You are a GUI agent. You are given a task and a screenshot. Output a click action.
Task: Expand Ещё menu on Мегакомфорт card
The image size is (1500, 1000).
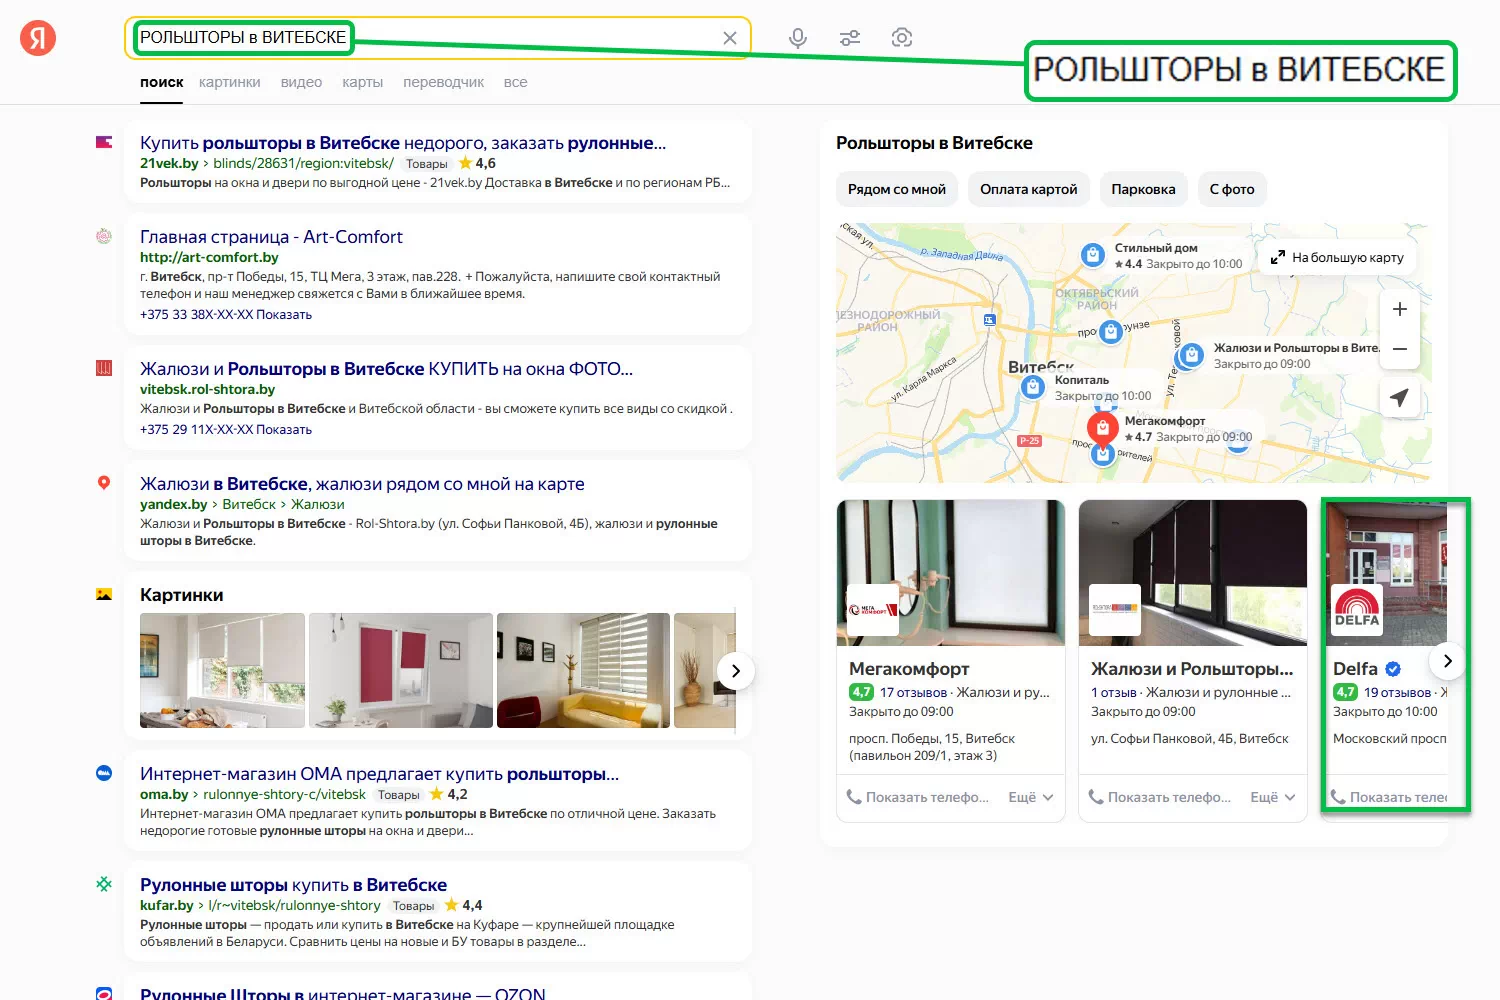(x=1030, y=797)
